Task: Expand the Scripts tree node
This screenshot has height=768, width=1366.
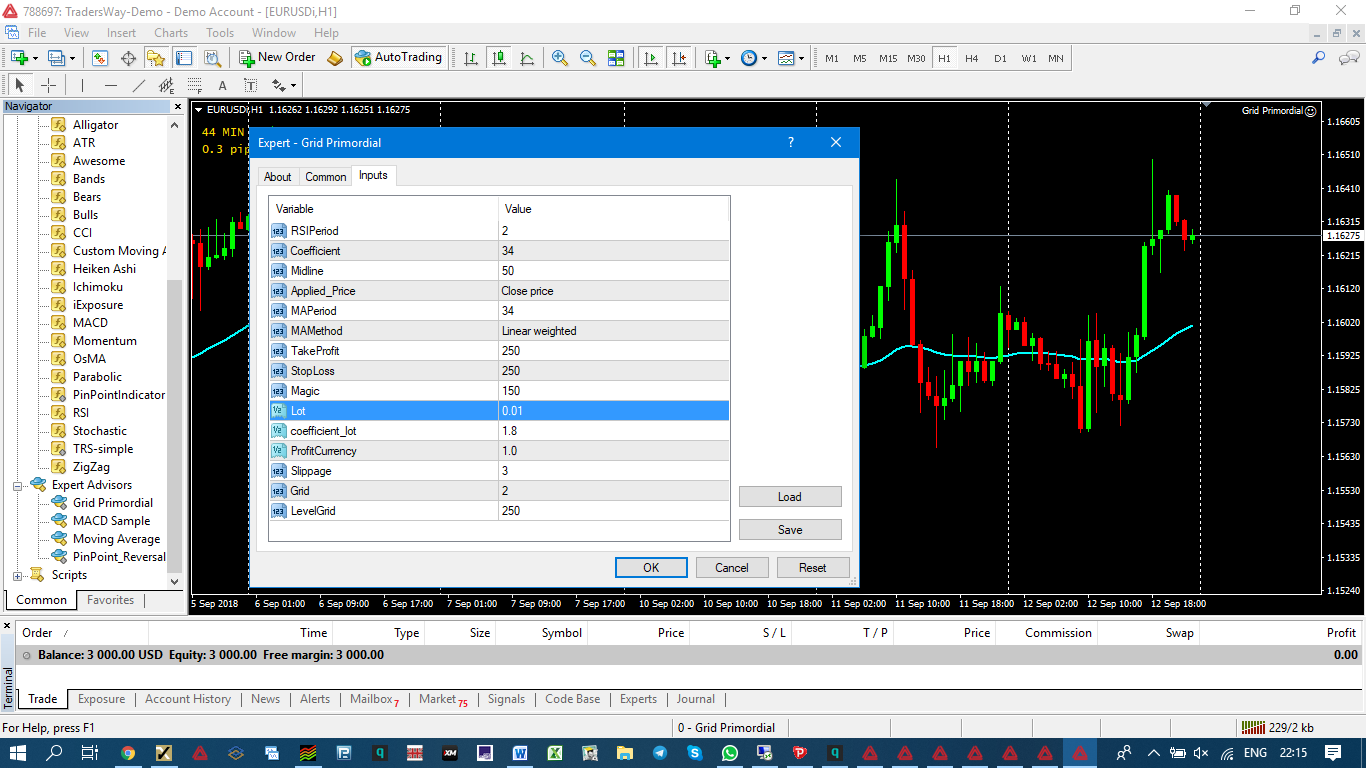Action: [x=17, y=575]
